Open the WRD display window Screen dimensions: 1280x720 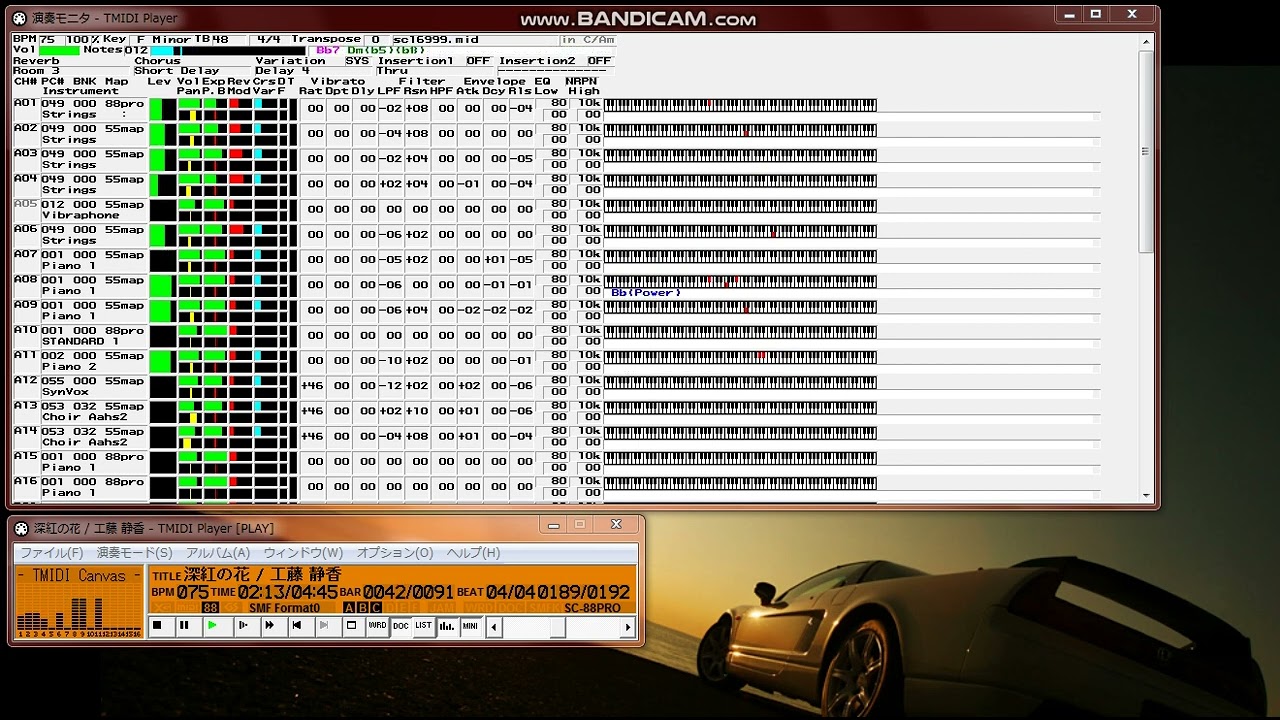coord(377,626)
